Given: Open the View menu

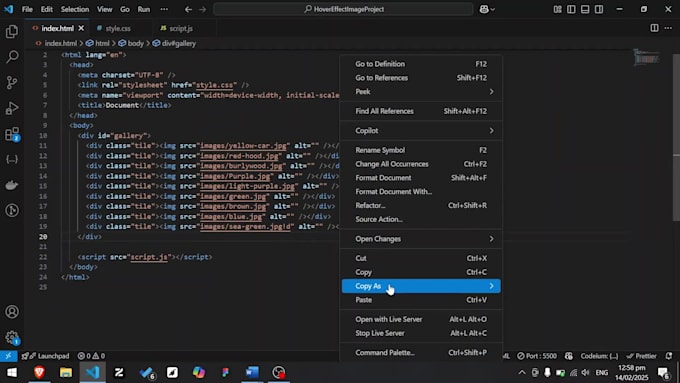Looking at the screenshot, I should [x=104, y=9].
